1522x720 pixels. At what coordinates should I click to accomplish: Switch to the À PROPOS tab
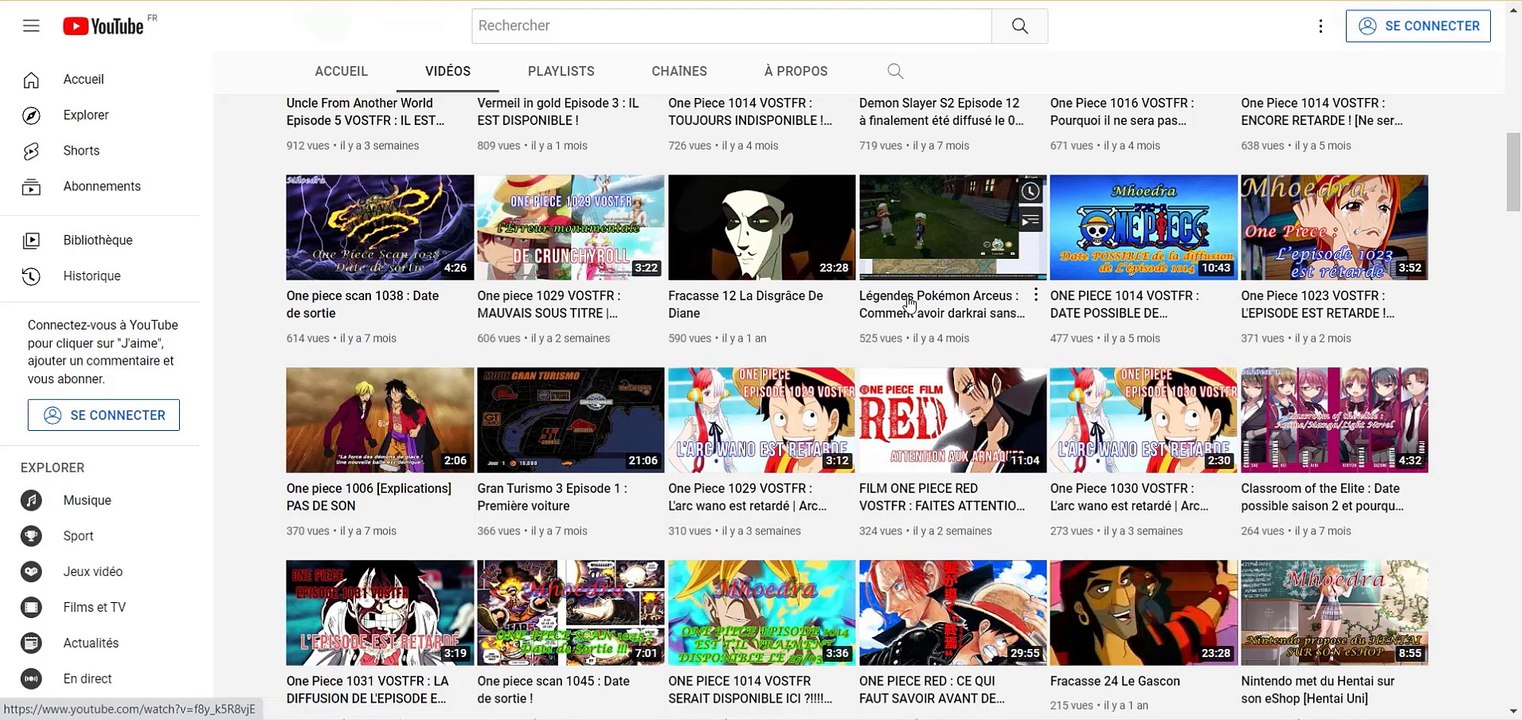tap(796, 71)
